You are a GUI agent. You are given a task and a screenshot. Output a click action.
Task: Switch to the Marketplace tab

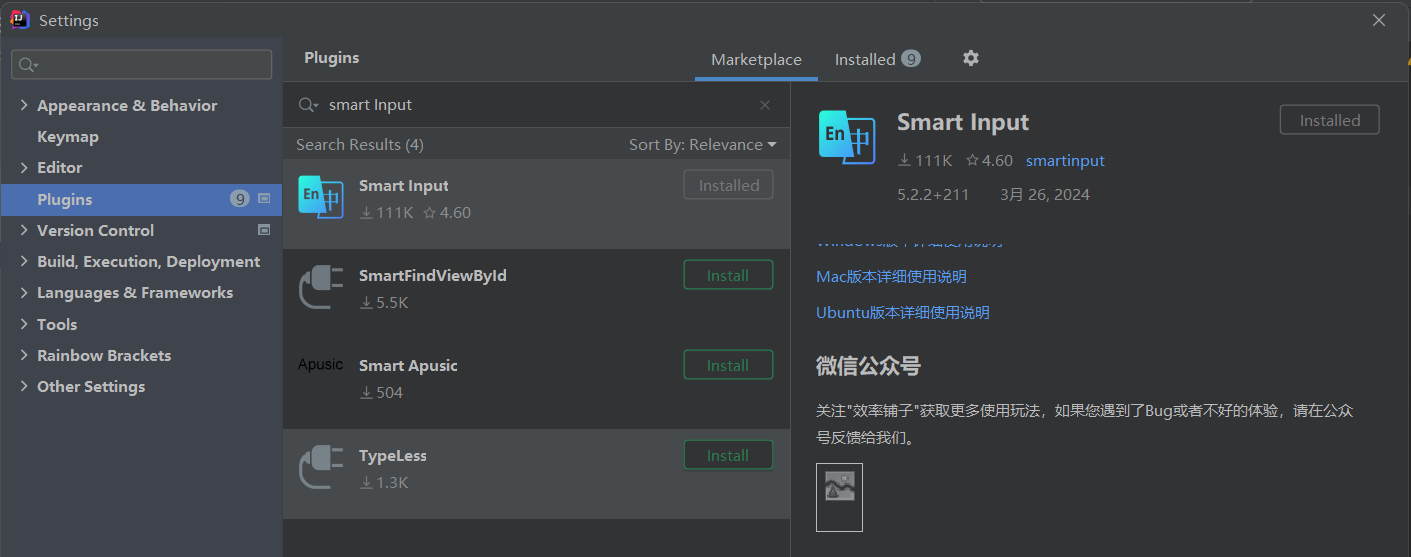756,60
